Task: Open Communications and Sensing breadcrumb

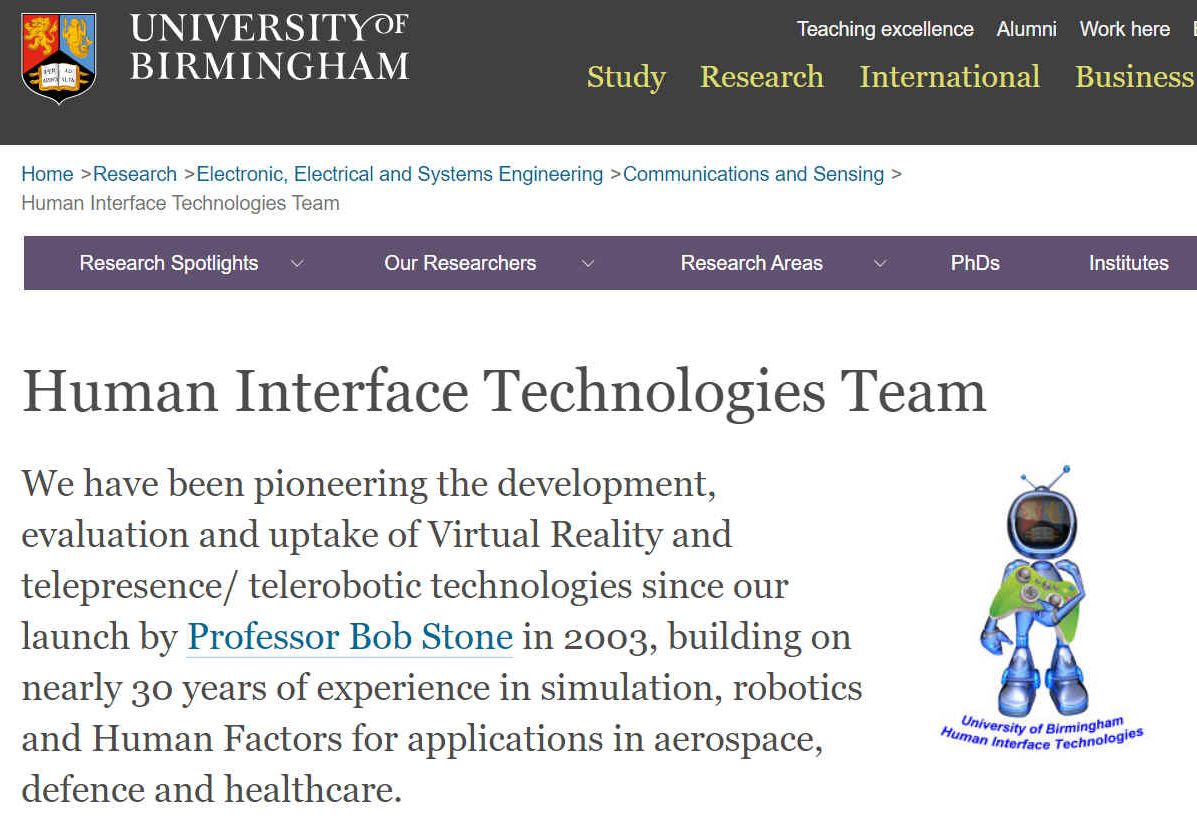Action: coord(753,174)
